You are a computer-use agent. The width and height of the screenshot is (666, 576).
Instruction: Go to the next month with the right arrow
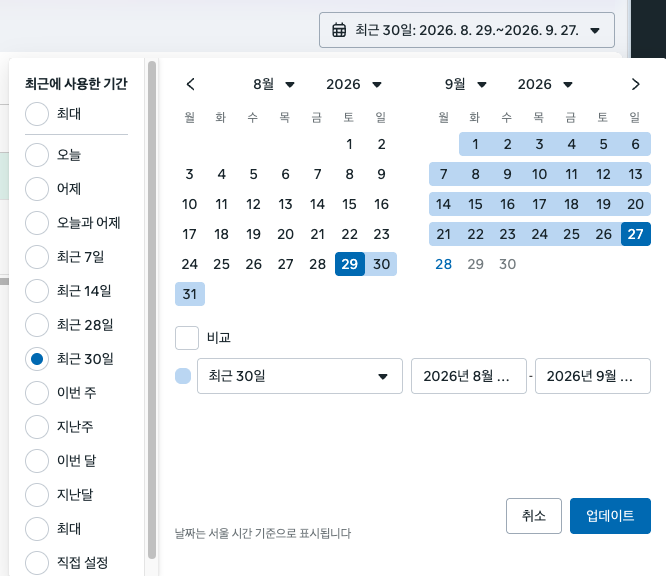635,84
